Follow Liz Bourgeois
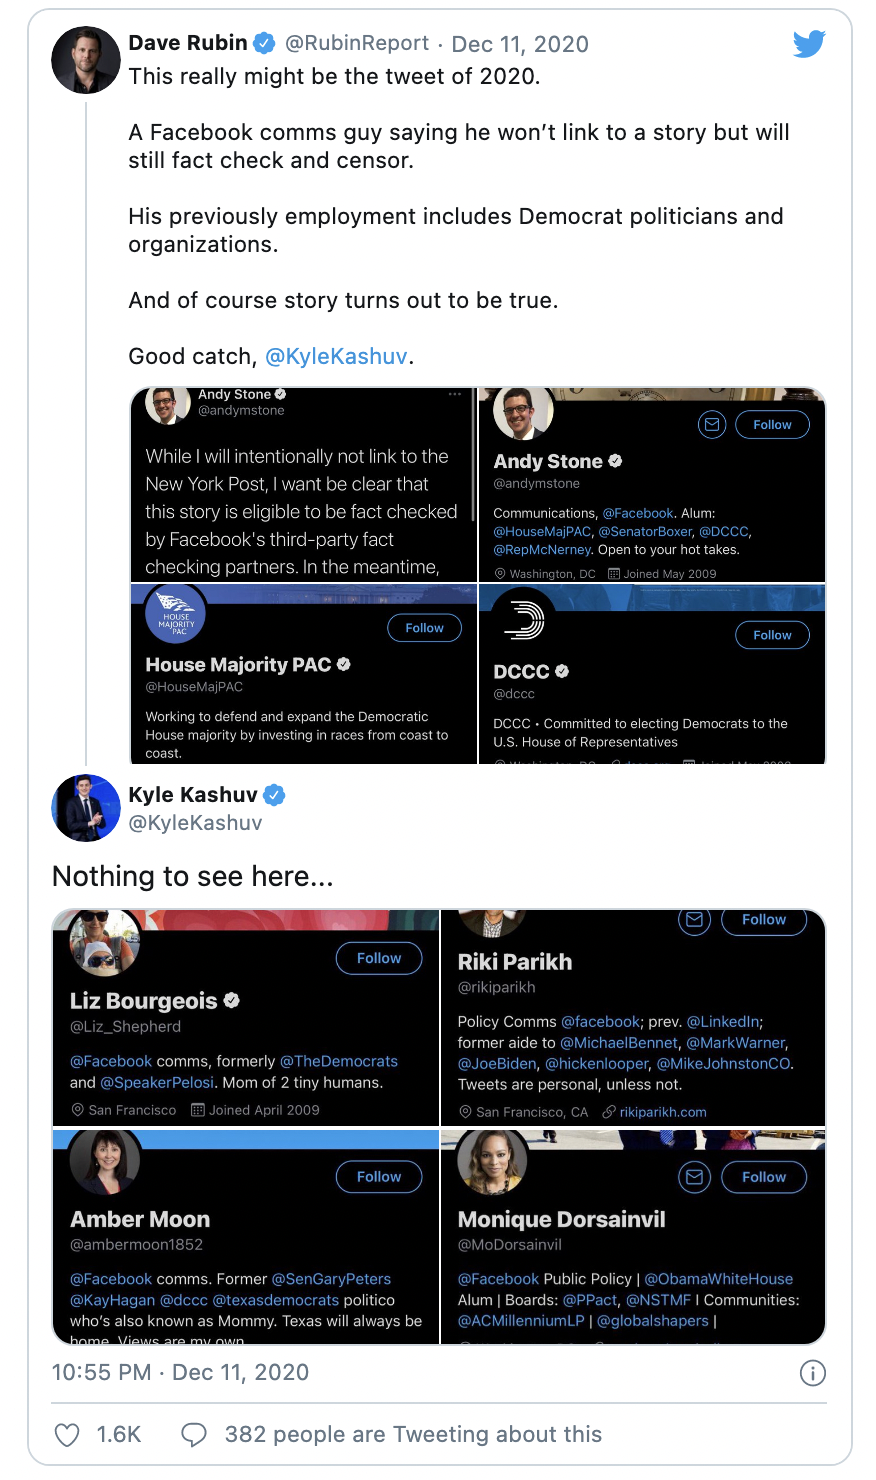Viewport: 876px width, 1480px height. 379,958
